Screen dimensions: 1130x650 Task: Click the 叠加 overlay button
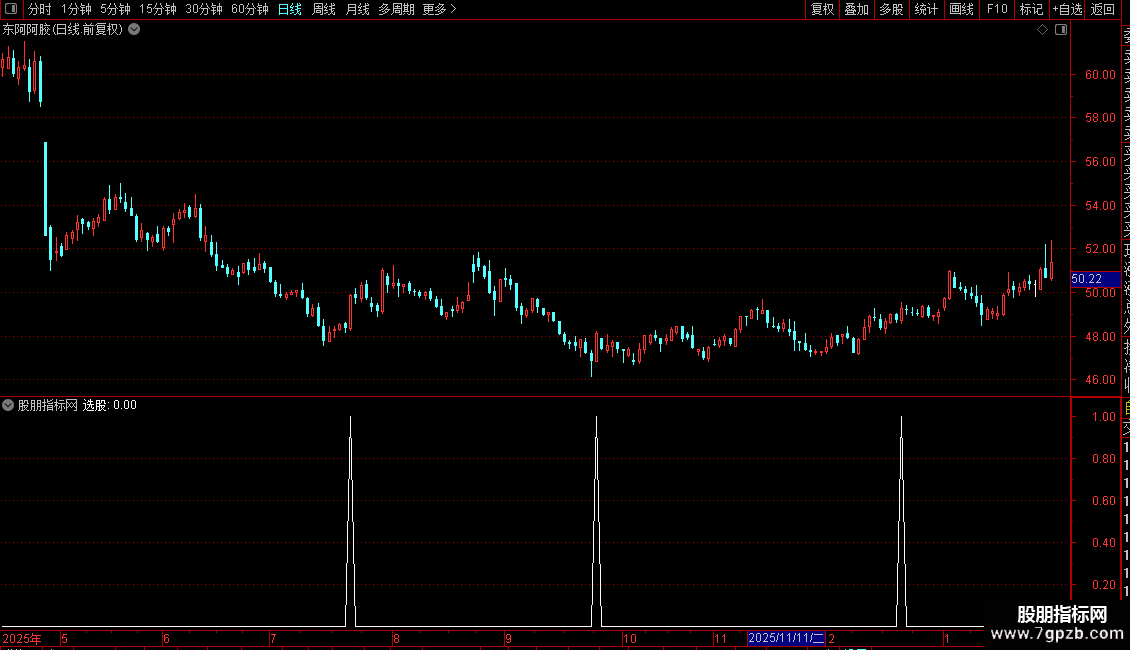[x=857, y=9]
